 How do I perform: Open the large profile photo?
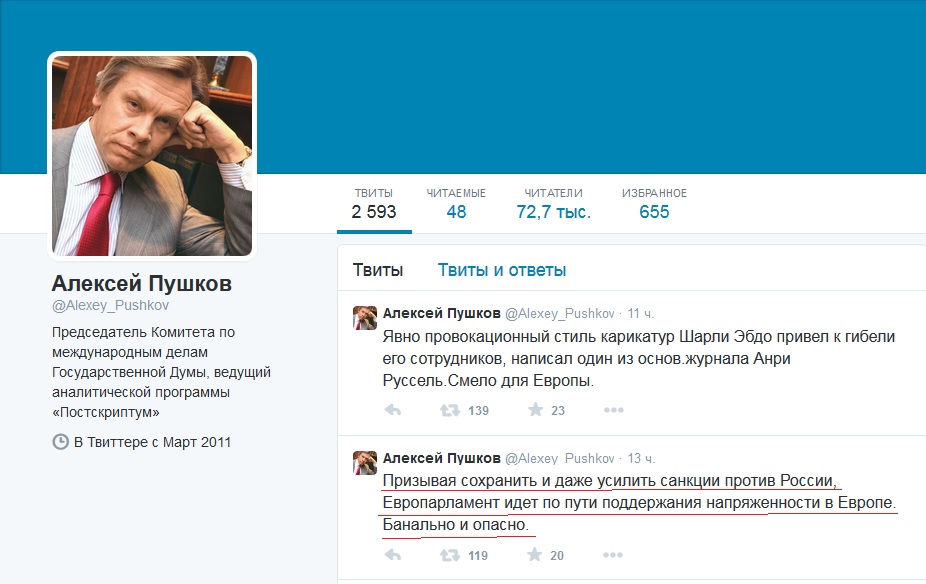(x=152, y=156)
